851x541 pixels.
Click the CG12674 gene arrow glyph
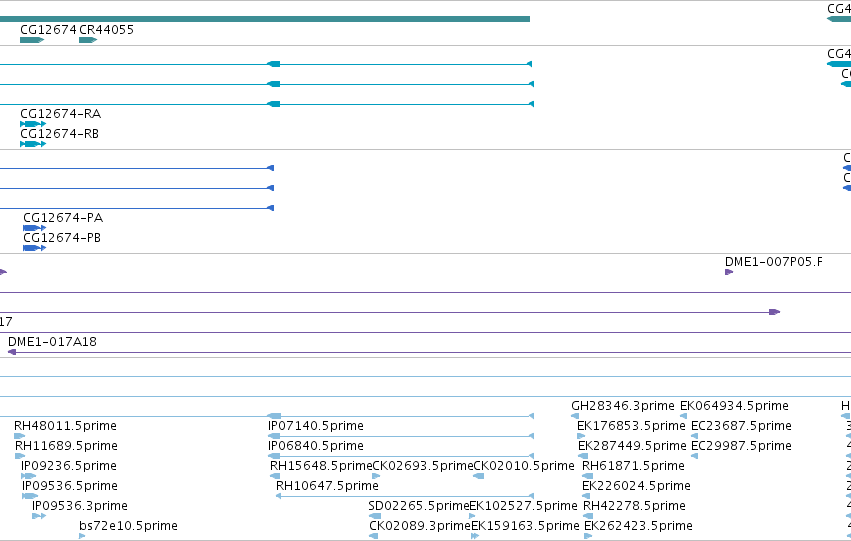[x=32, y=40]
